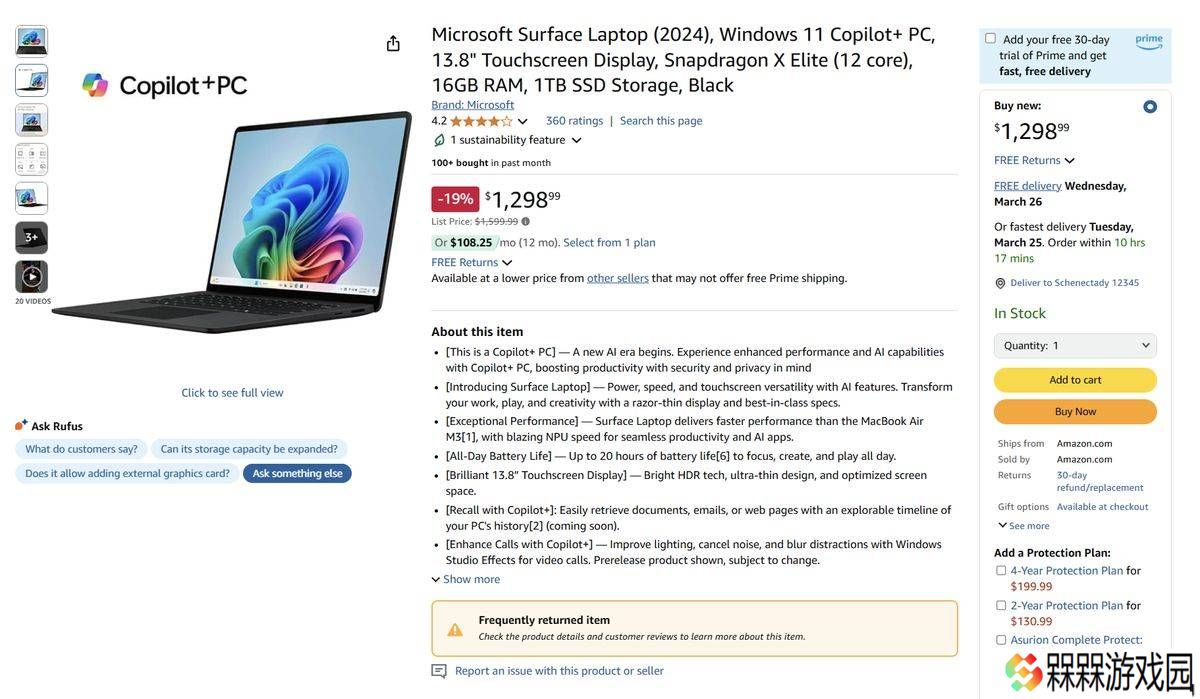Select the 3+ more images thumbnail
1200x699 pixels.
32,237
